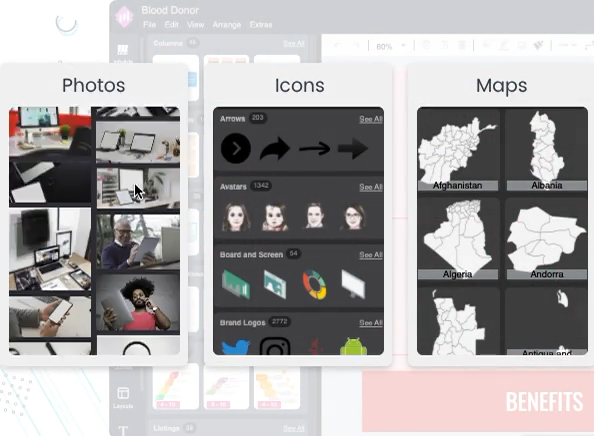Select the avatar wearing glasses
Image resolution: width=594 pixels, height=436 pixels.
pos(353,217)
